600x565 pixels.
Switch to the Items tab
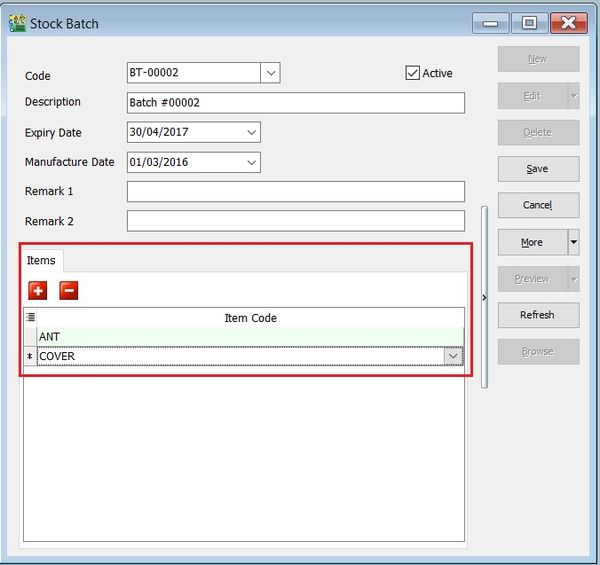[41, 260]
